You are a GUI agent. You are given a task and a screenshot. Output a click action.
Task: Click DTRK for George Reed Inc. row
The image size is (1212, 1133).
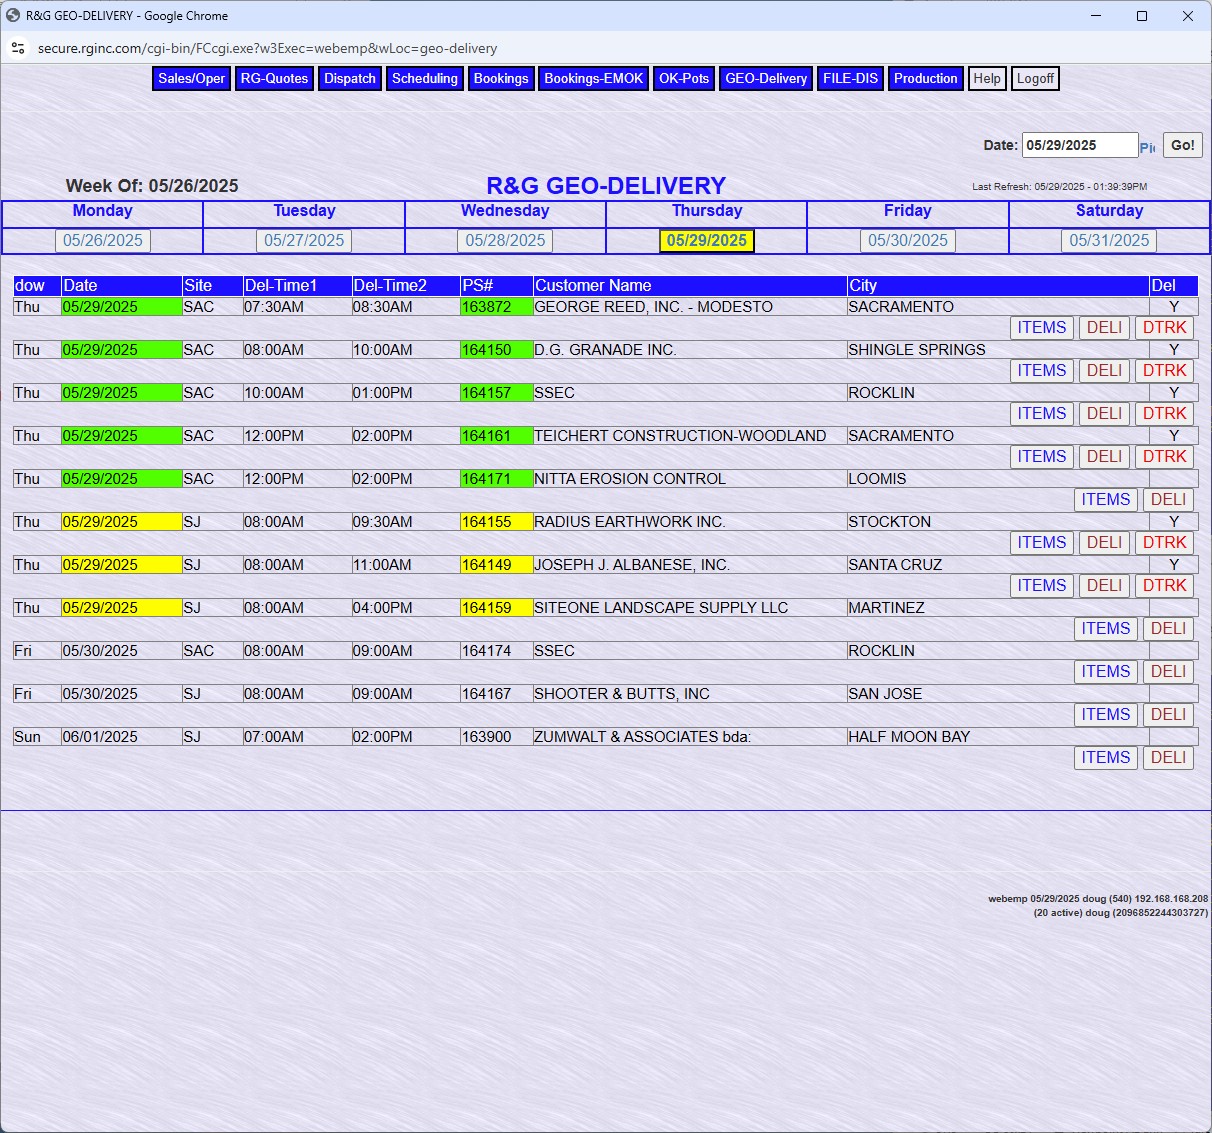pos(1165,328)
